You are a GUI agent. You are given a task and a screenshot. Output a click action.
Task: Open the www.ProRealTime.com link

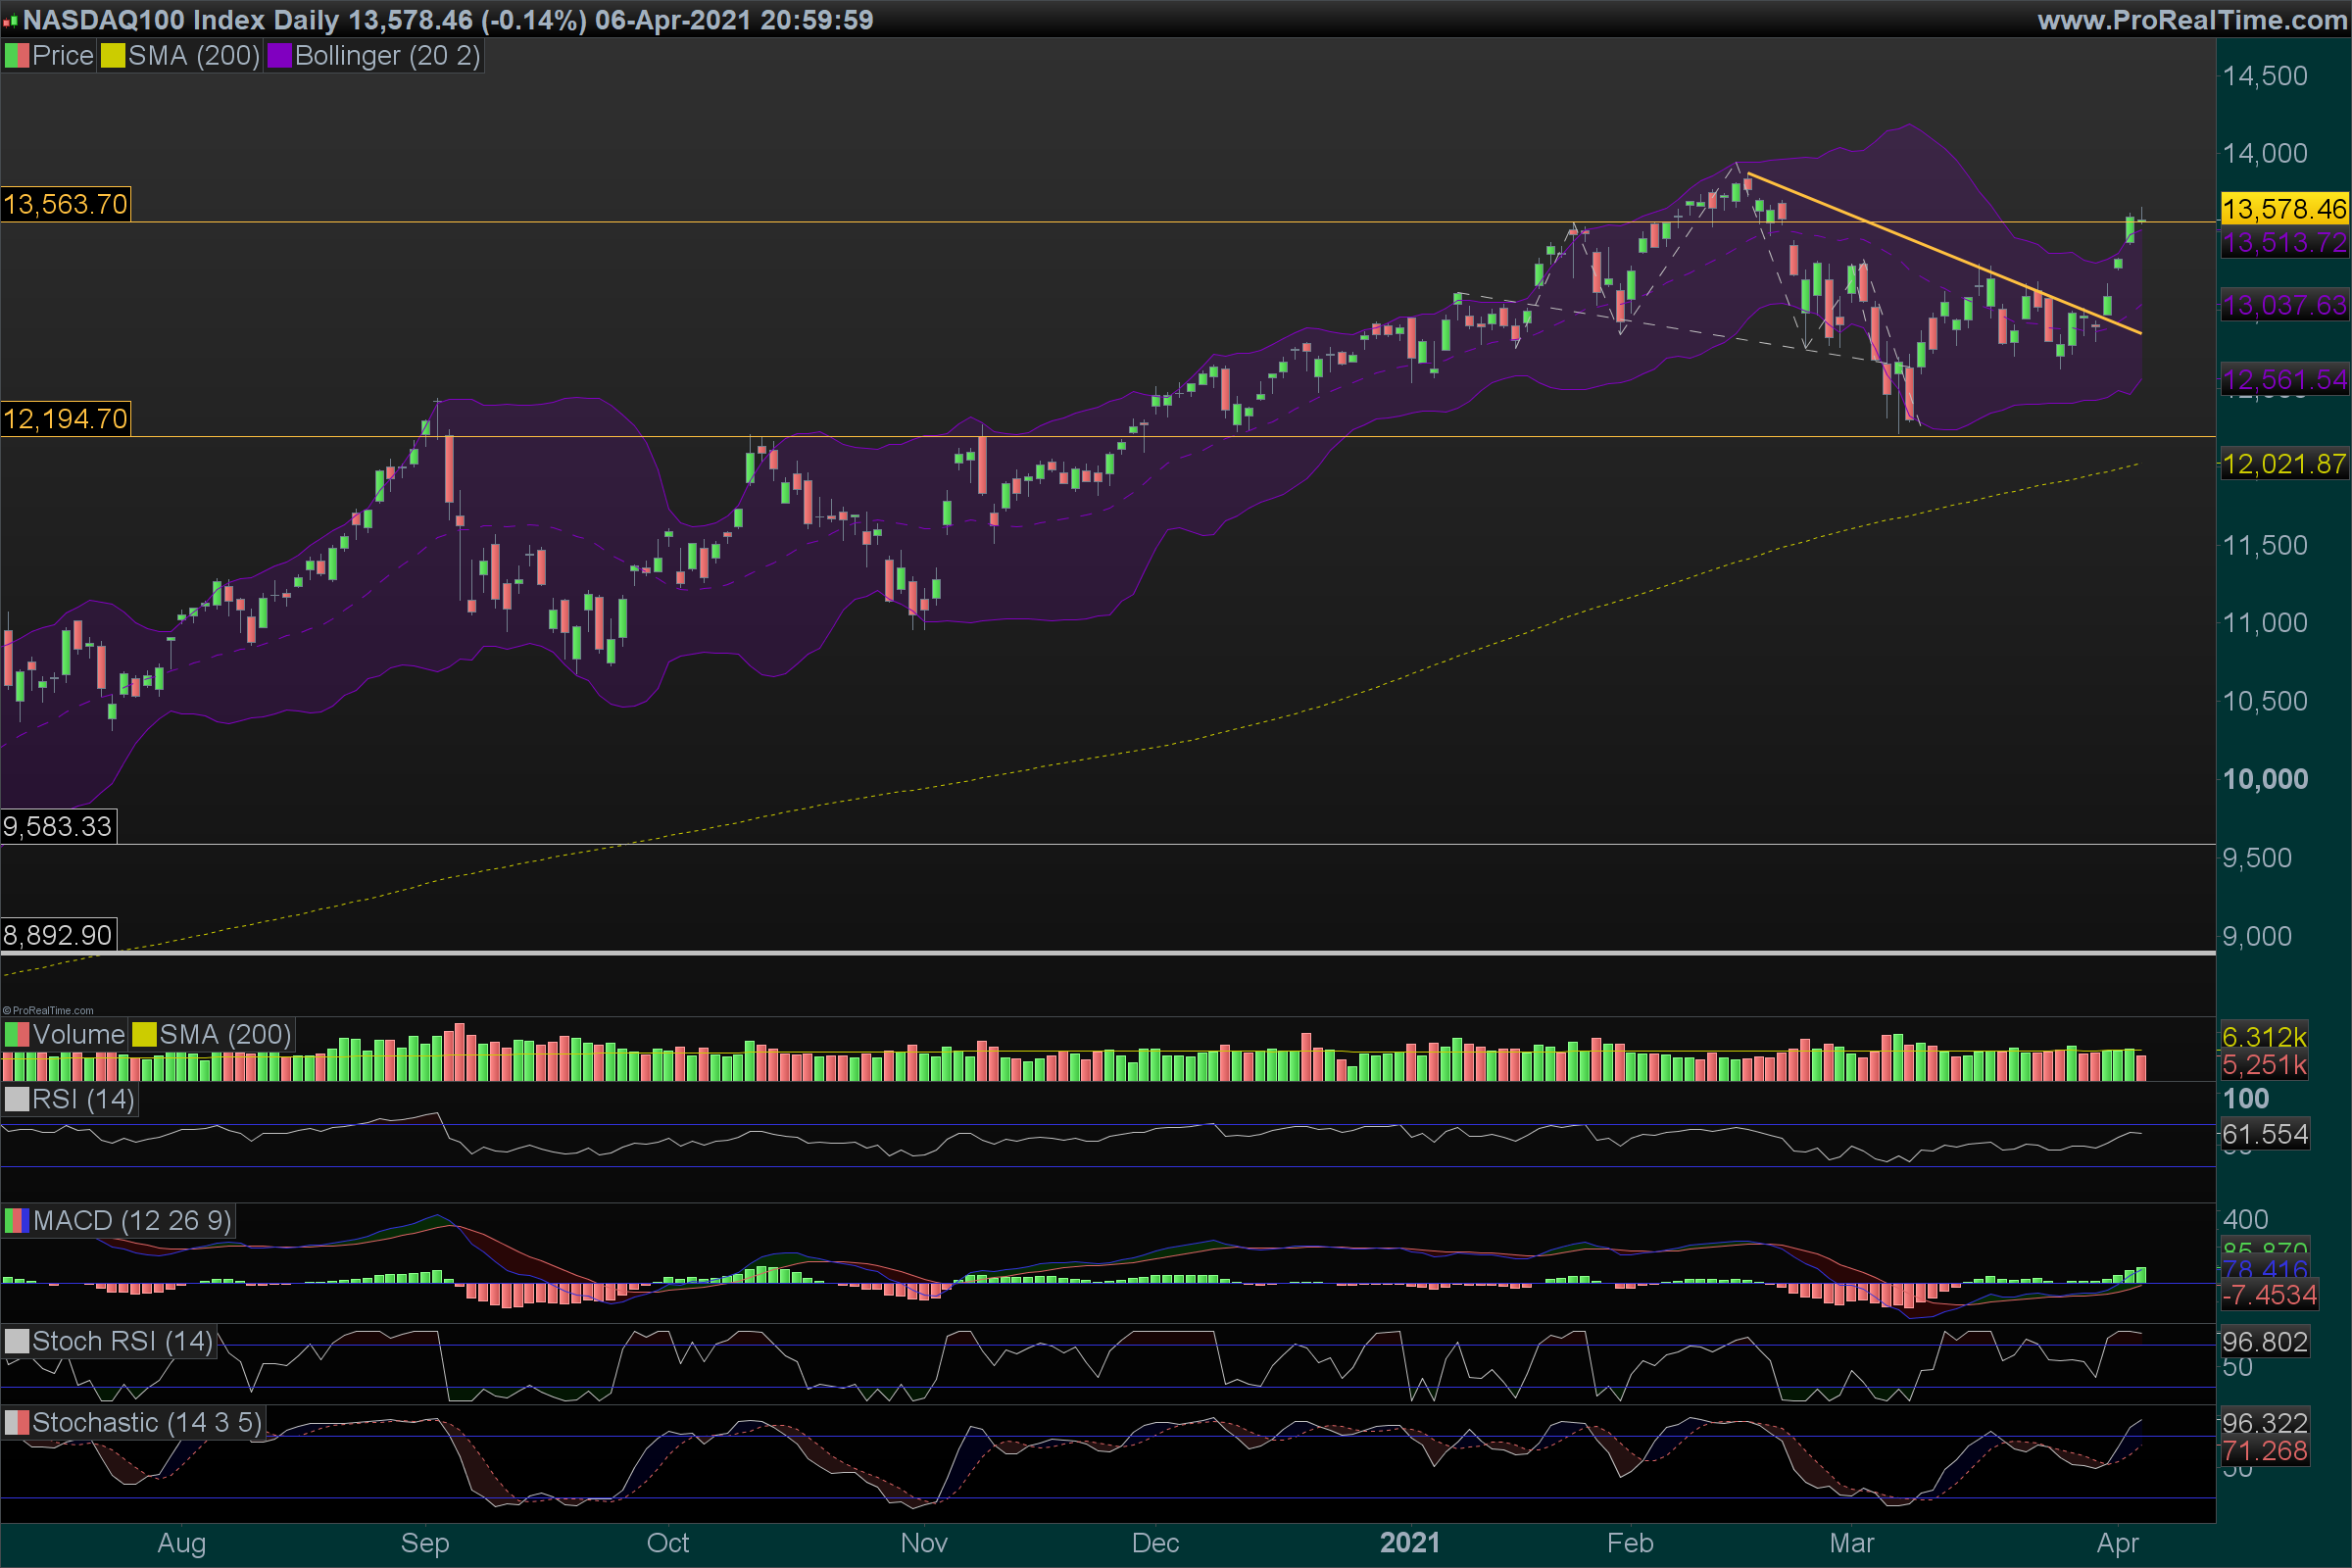point(2191,20)
